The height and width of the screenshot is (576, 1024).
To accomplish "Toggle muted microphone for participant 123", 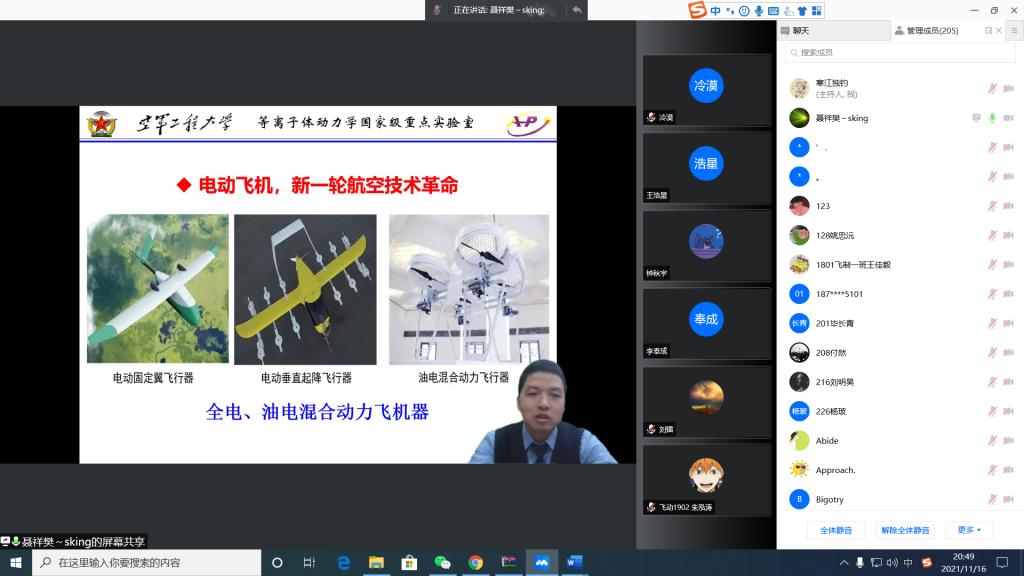I will click(992, 206).
